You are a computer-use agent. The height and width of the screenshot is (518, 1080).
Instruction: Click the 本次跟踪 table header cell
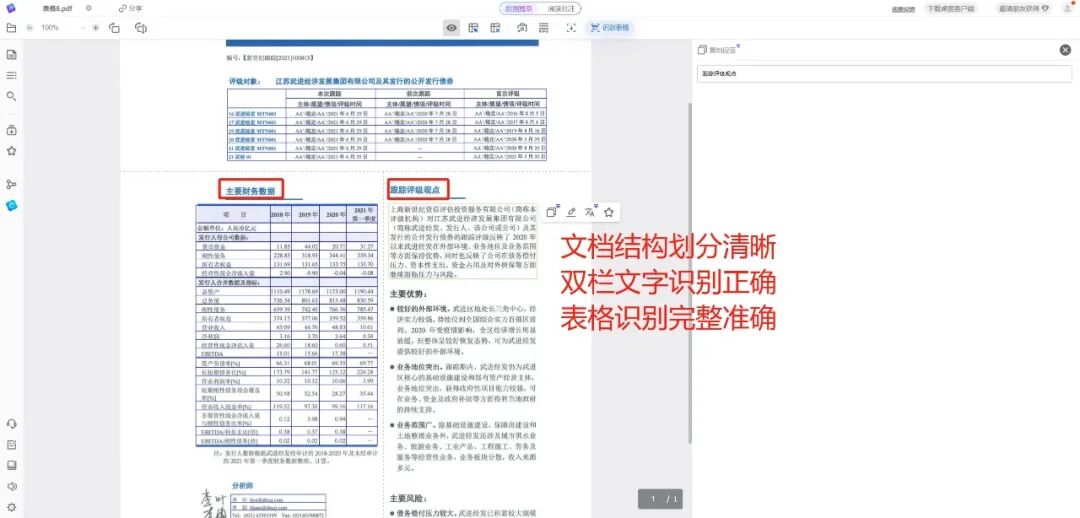pos(329,92)
